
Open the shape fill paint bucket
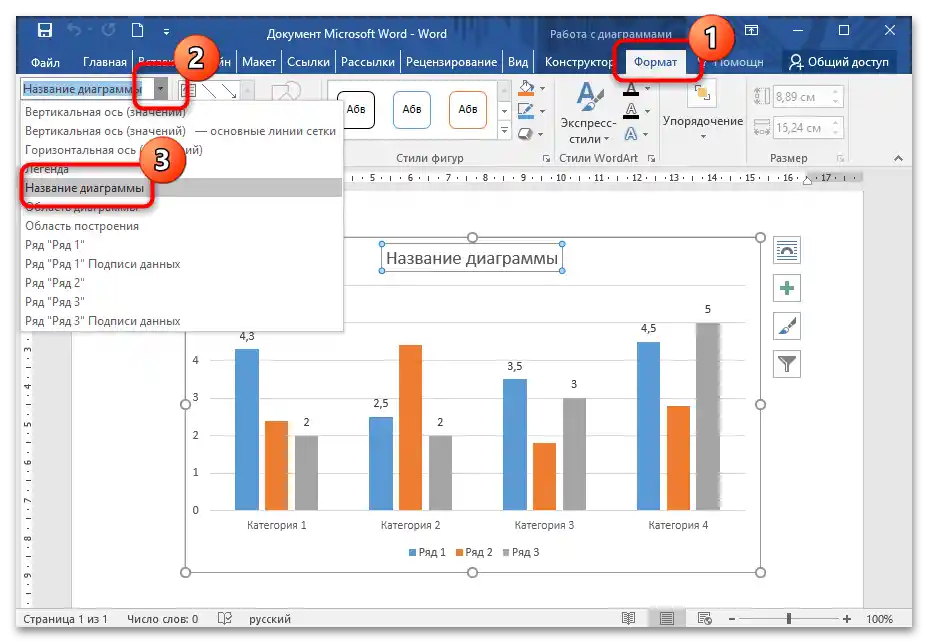click(x=526, y=89)
